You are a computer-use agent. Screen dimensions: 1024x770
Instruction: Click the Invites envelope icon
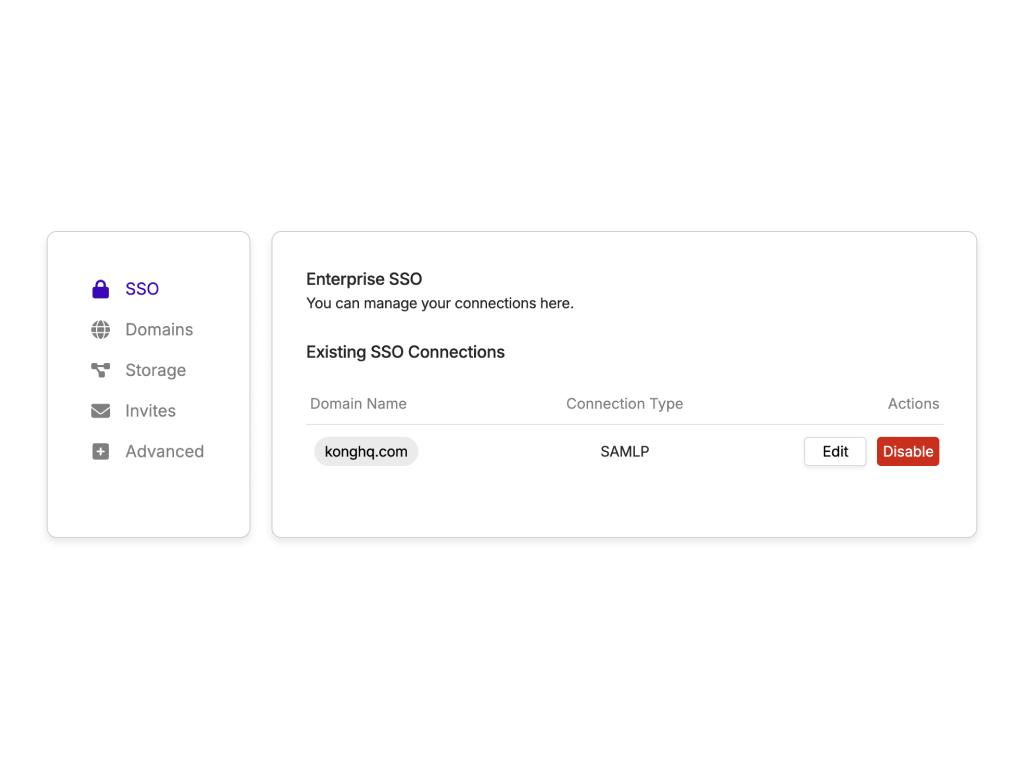click(x=101, y=411)
